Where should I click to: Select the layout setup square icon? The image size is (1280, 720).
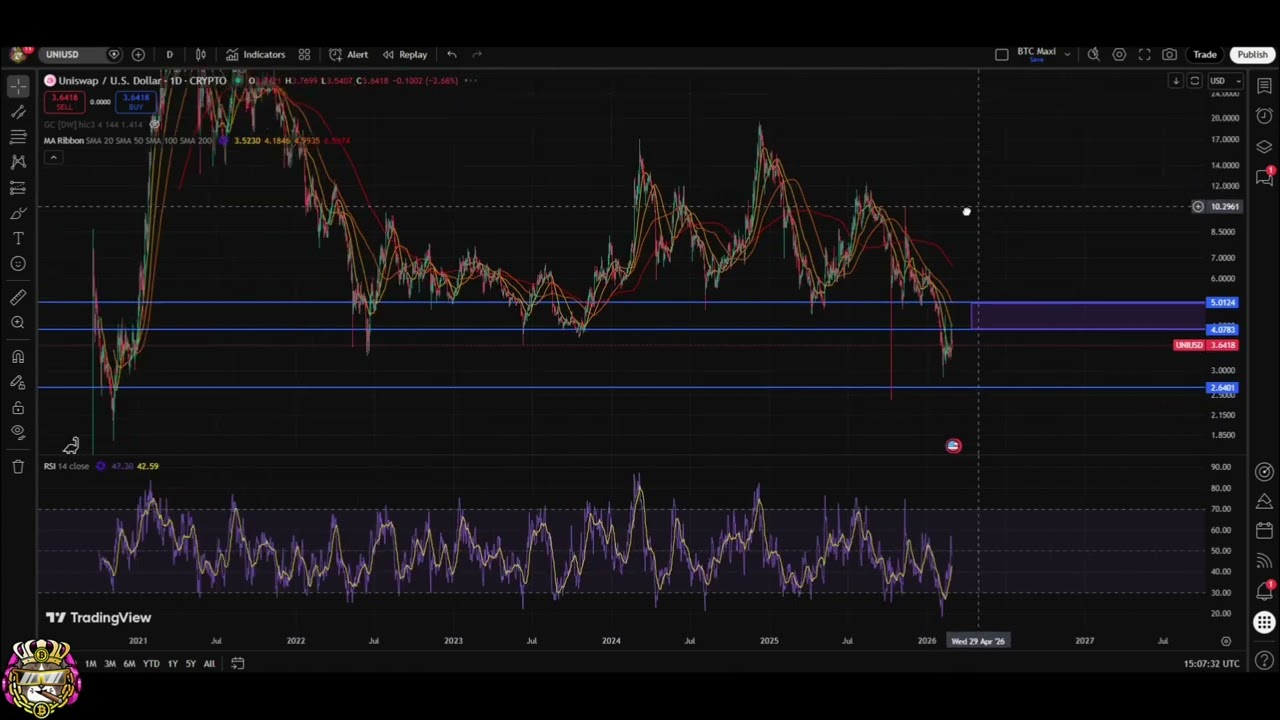point(1001,54)
